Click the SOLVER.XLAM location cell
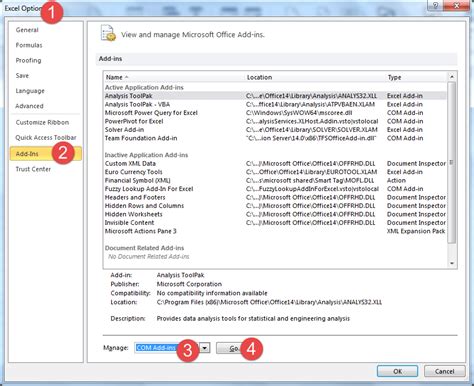This screenshot has width=474, height=386. pyautogui.click(x=312, y=130)
